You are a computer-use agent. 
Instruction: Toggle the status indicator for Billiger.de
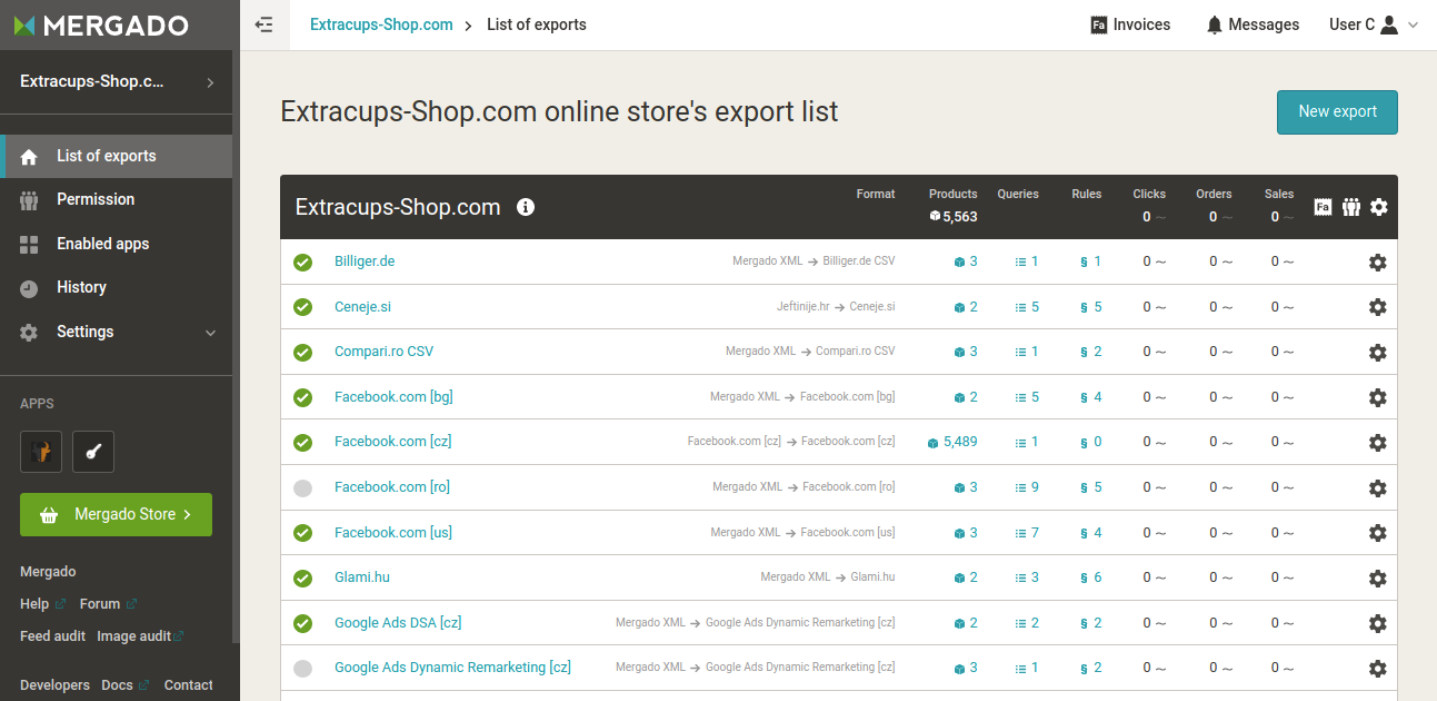tap(303, 262)
